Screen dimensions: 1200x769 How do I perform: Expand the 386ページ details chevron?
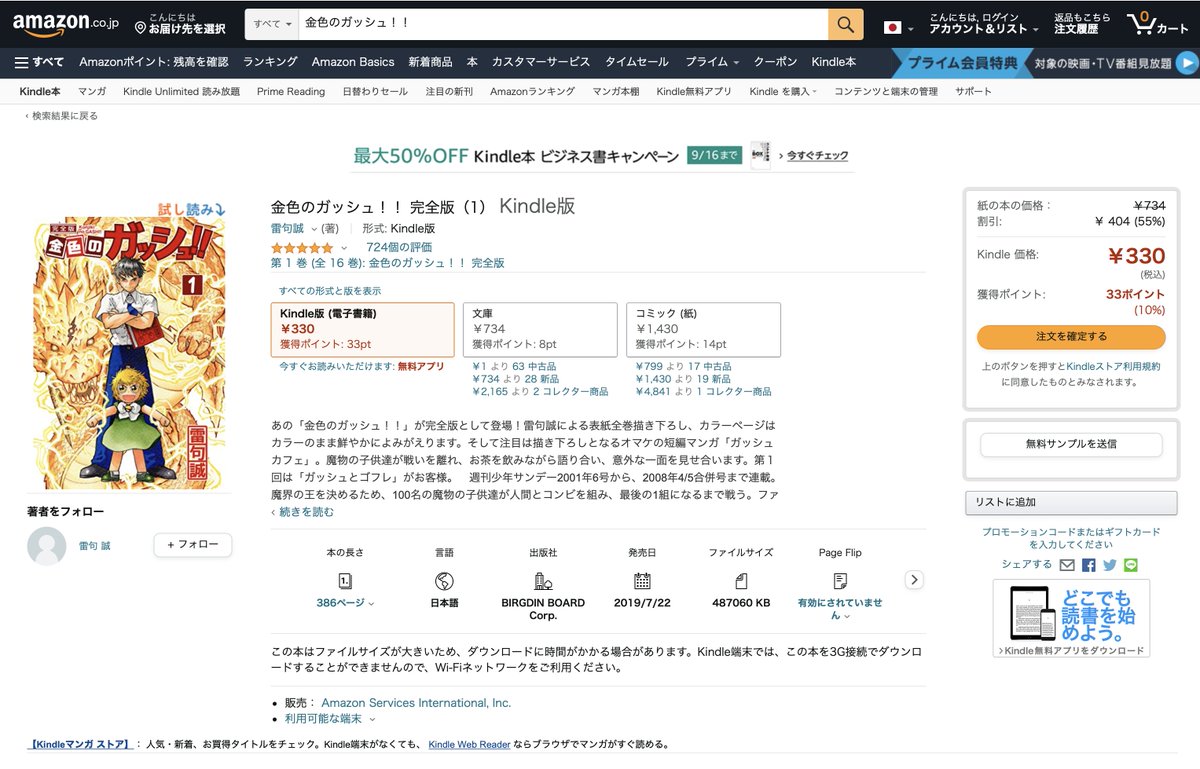pyautogui.click(x=371, y=603)
